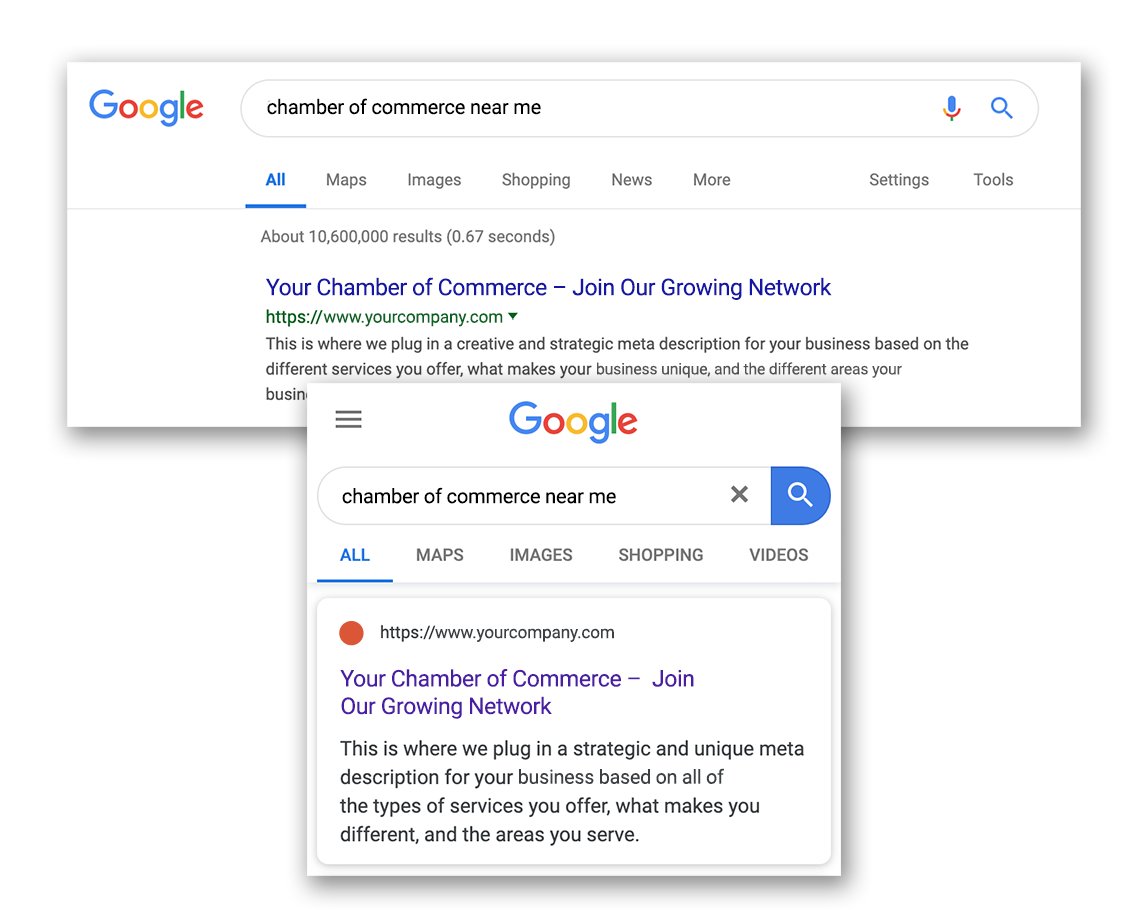Open the Images search tab
This screenshot has height=910, width=1148.
433,180
